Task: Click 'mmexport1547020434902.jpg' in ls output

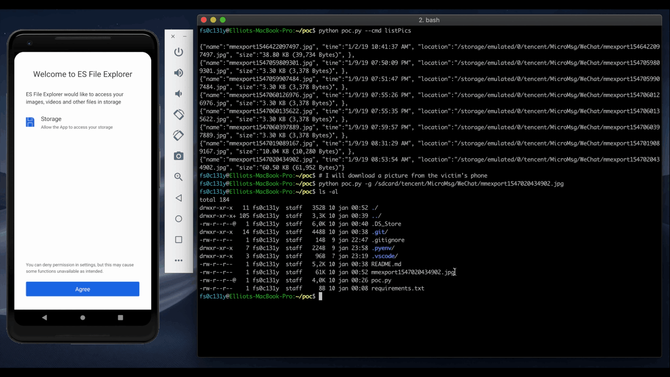Action: (413, 272)
